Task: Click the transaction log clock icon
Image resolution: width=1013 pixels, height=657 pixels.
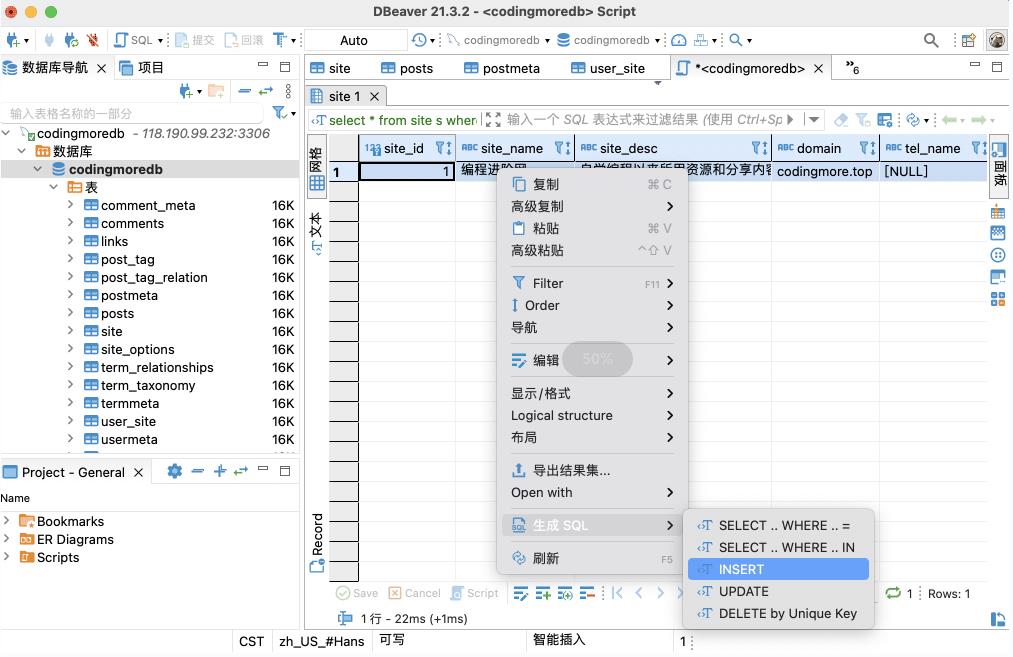Action: click(419, 40)
